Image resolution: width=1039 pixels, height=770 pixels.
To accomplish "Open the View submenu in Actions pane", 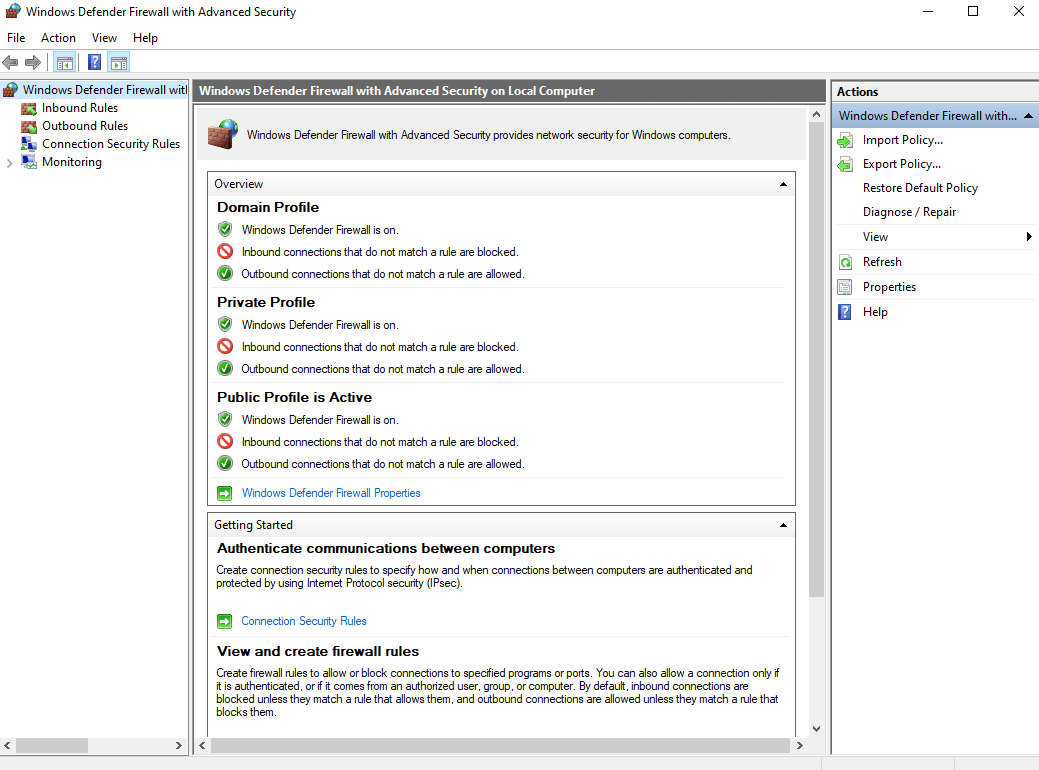I will [875, 236].
